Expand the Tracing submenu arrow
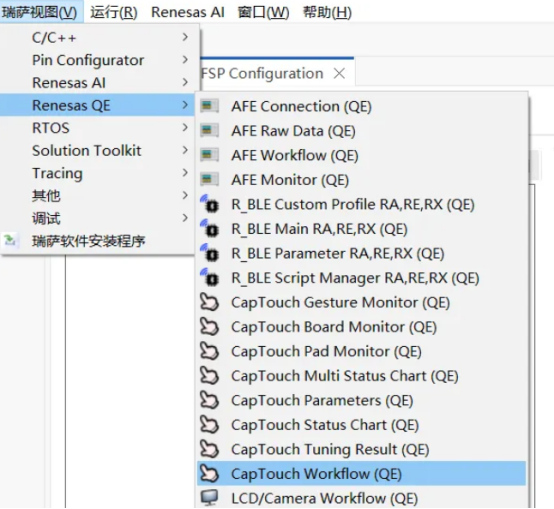Image resolution: width=554 pixels, height=509 pixels. 185,172
